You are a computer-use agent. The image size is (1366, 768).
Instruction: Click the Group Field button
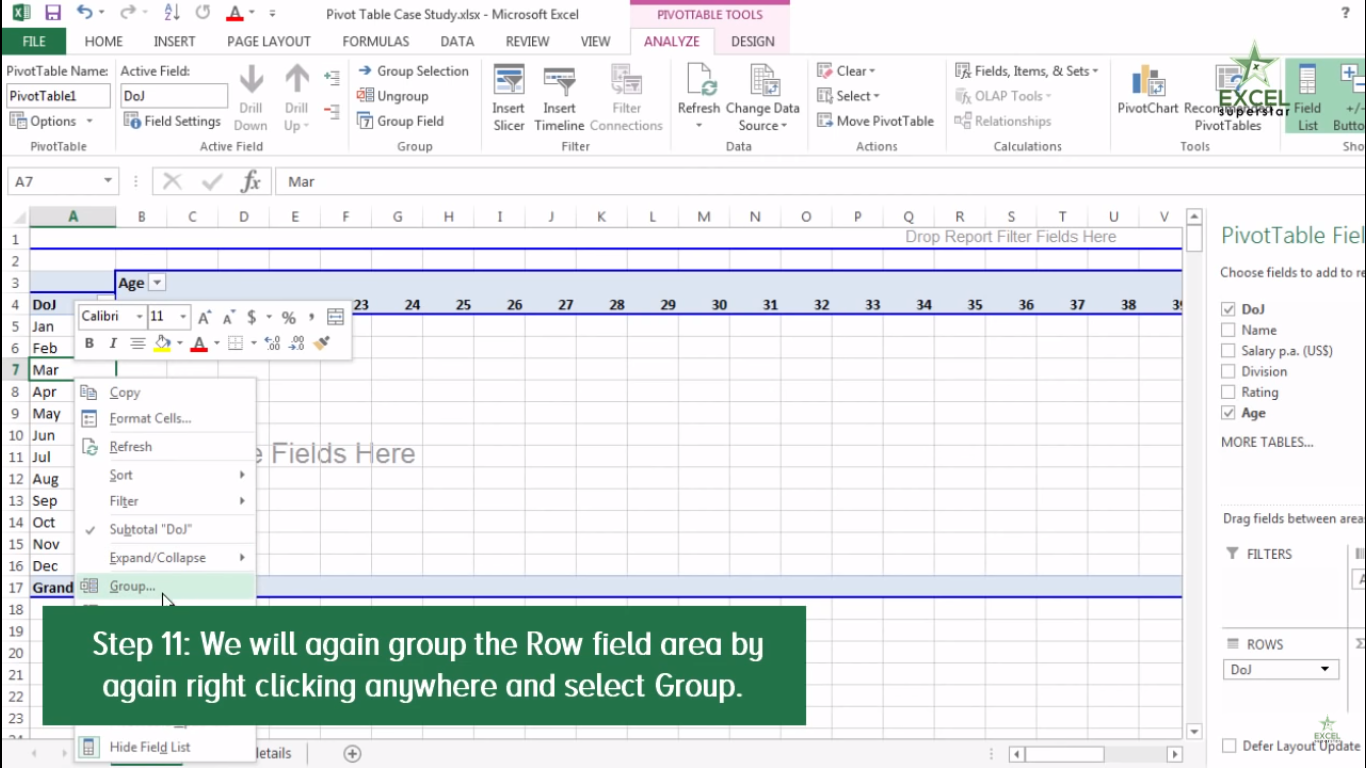[401, 121]
